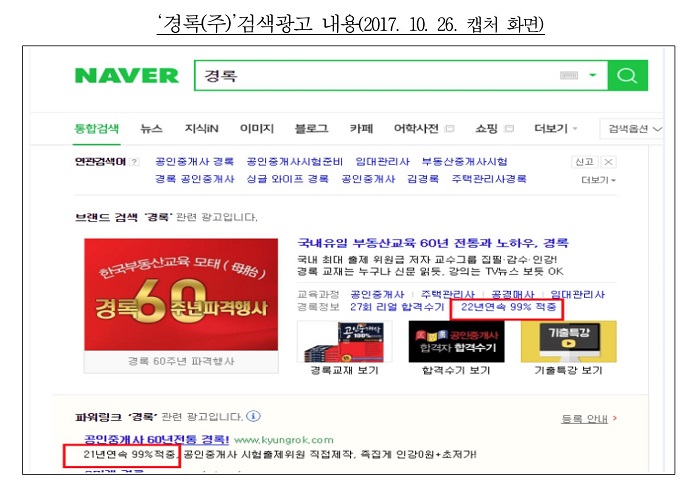Click the standalone related search 임대관리사
This screenshot has height=484, width=700.
tap(382, 162)
